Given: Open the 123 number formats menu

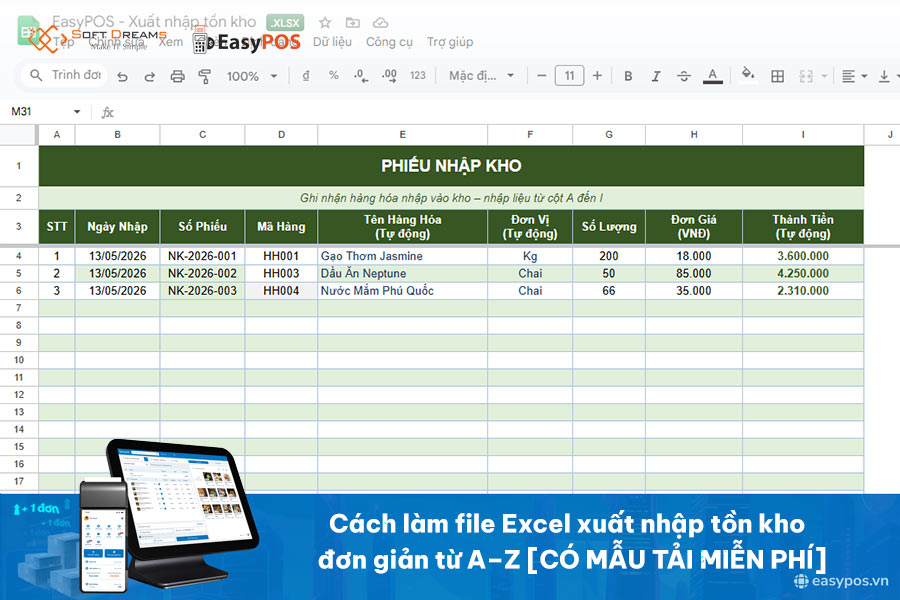Looking at the screenshot, I should click(418, 76).
